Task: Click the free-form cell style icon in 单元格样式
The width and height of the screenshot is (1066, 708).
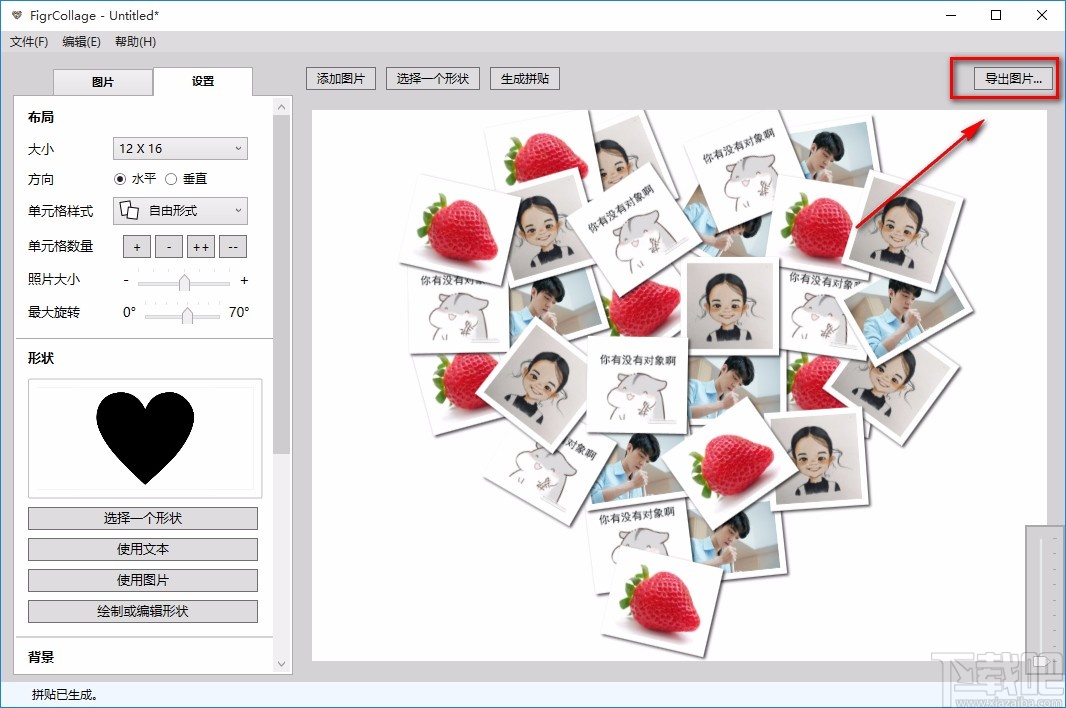Action: [131, 211]
